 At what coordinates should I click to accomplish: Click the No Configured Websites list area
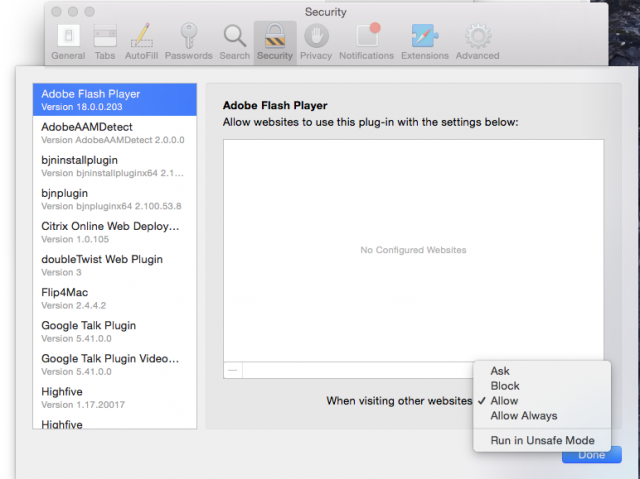413,251
